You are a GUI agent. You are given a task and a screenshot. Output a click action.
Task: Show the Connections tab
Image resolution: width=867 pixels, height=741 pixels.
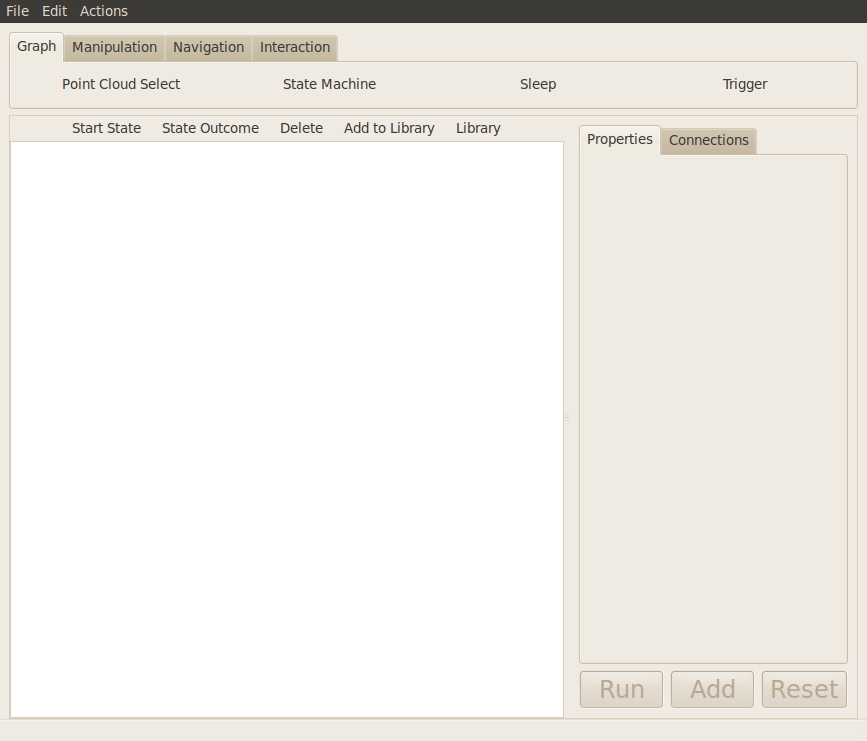[x=708, y=141]
